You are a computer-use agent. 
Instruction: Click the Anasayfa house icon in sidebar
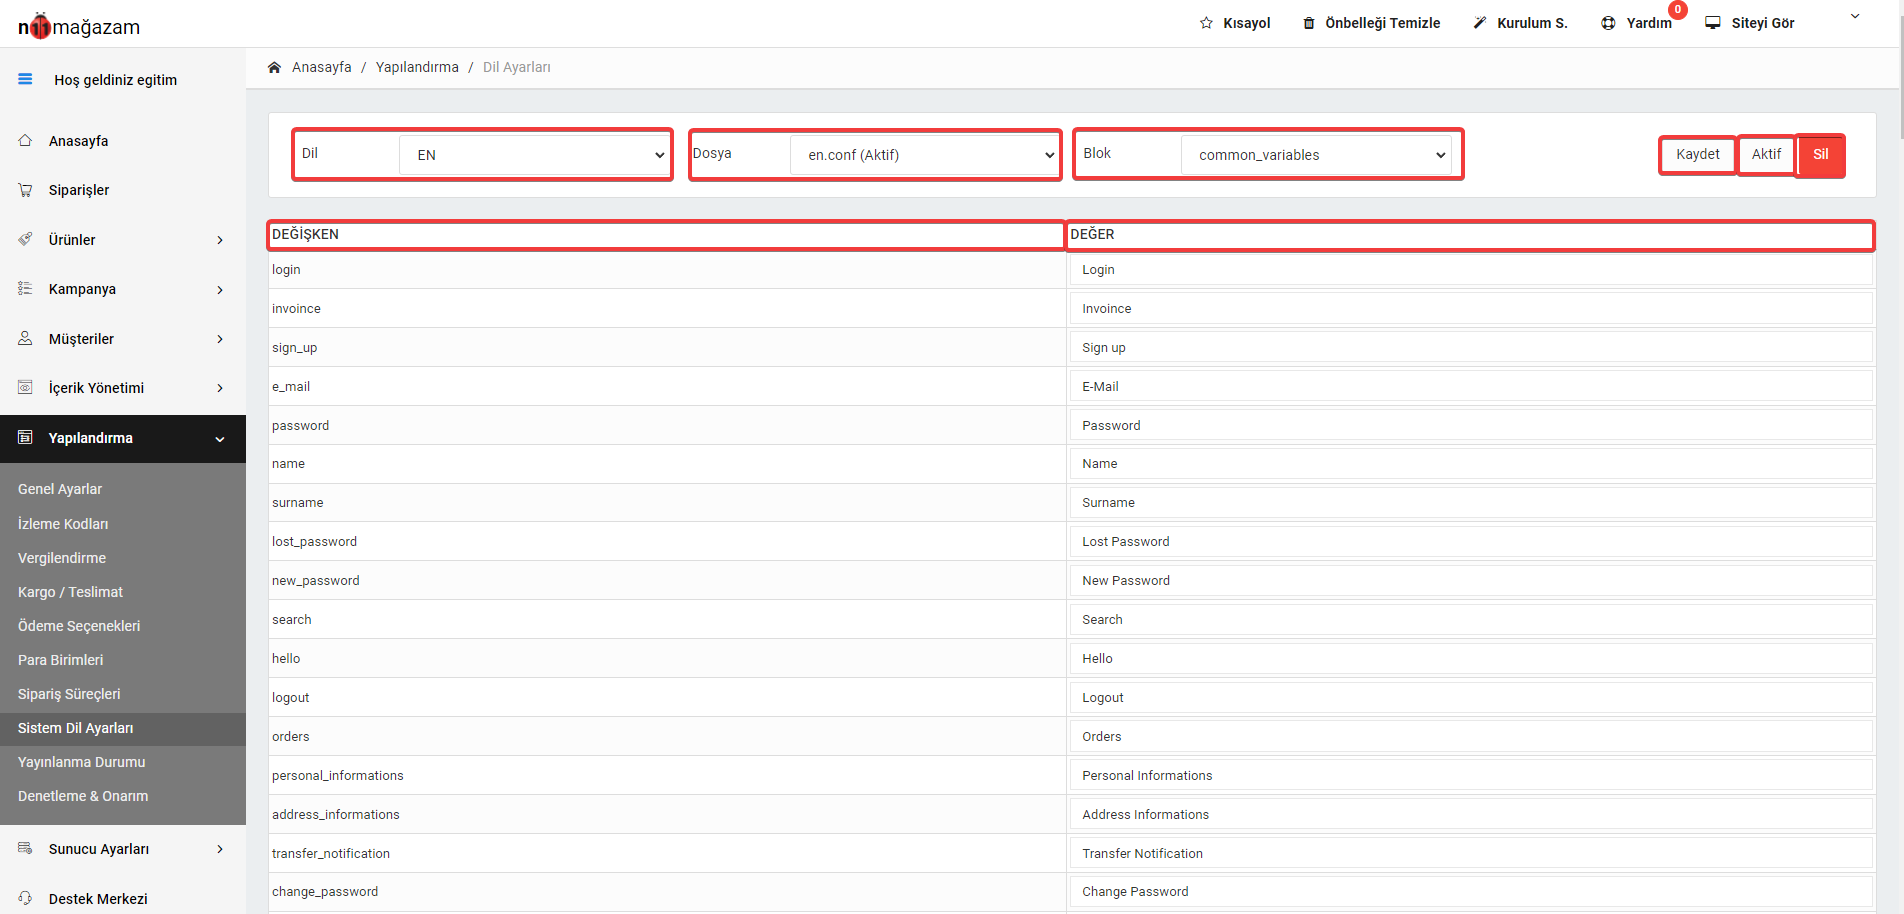[25, 140]
